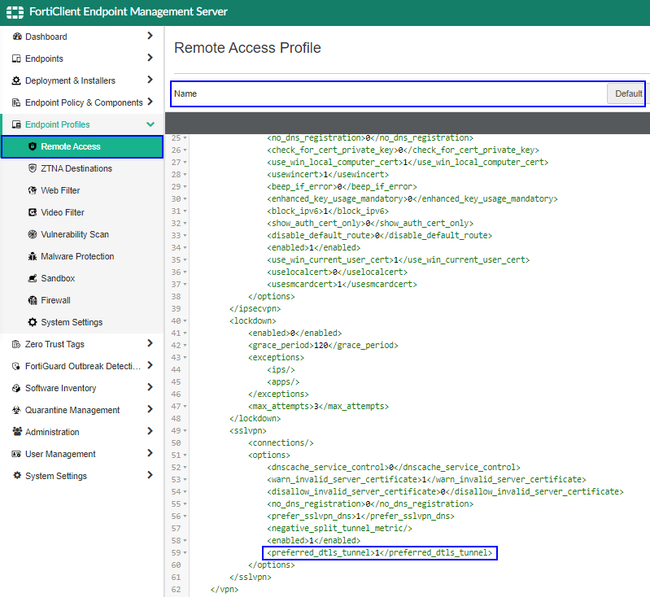Collapse the Endpoint Profiles section
Screen dimensions: 650x597
point(150,125)
